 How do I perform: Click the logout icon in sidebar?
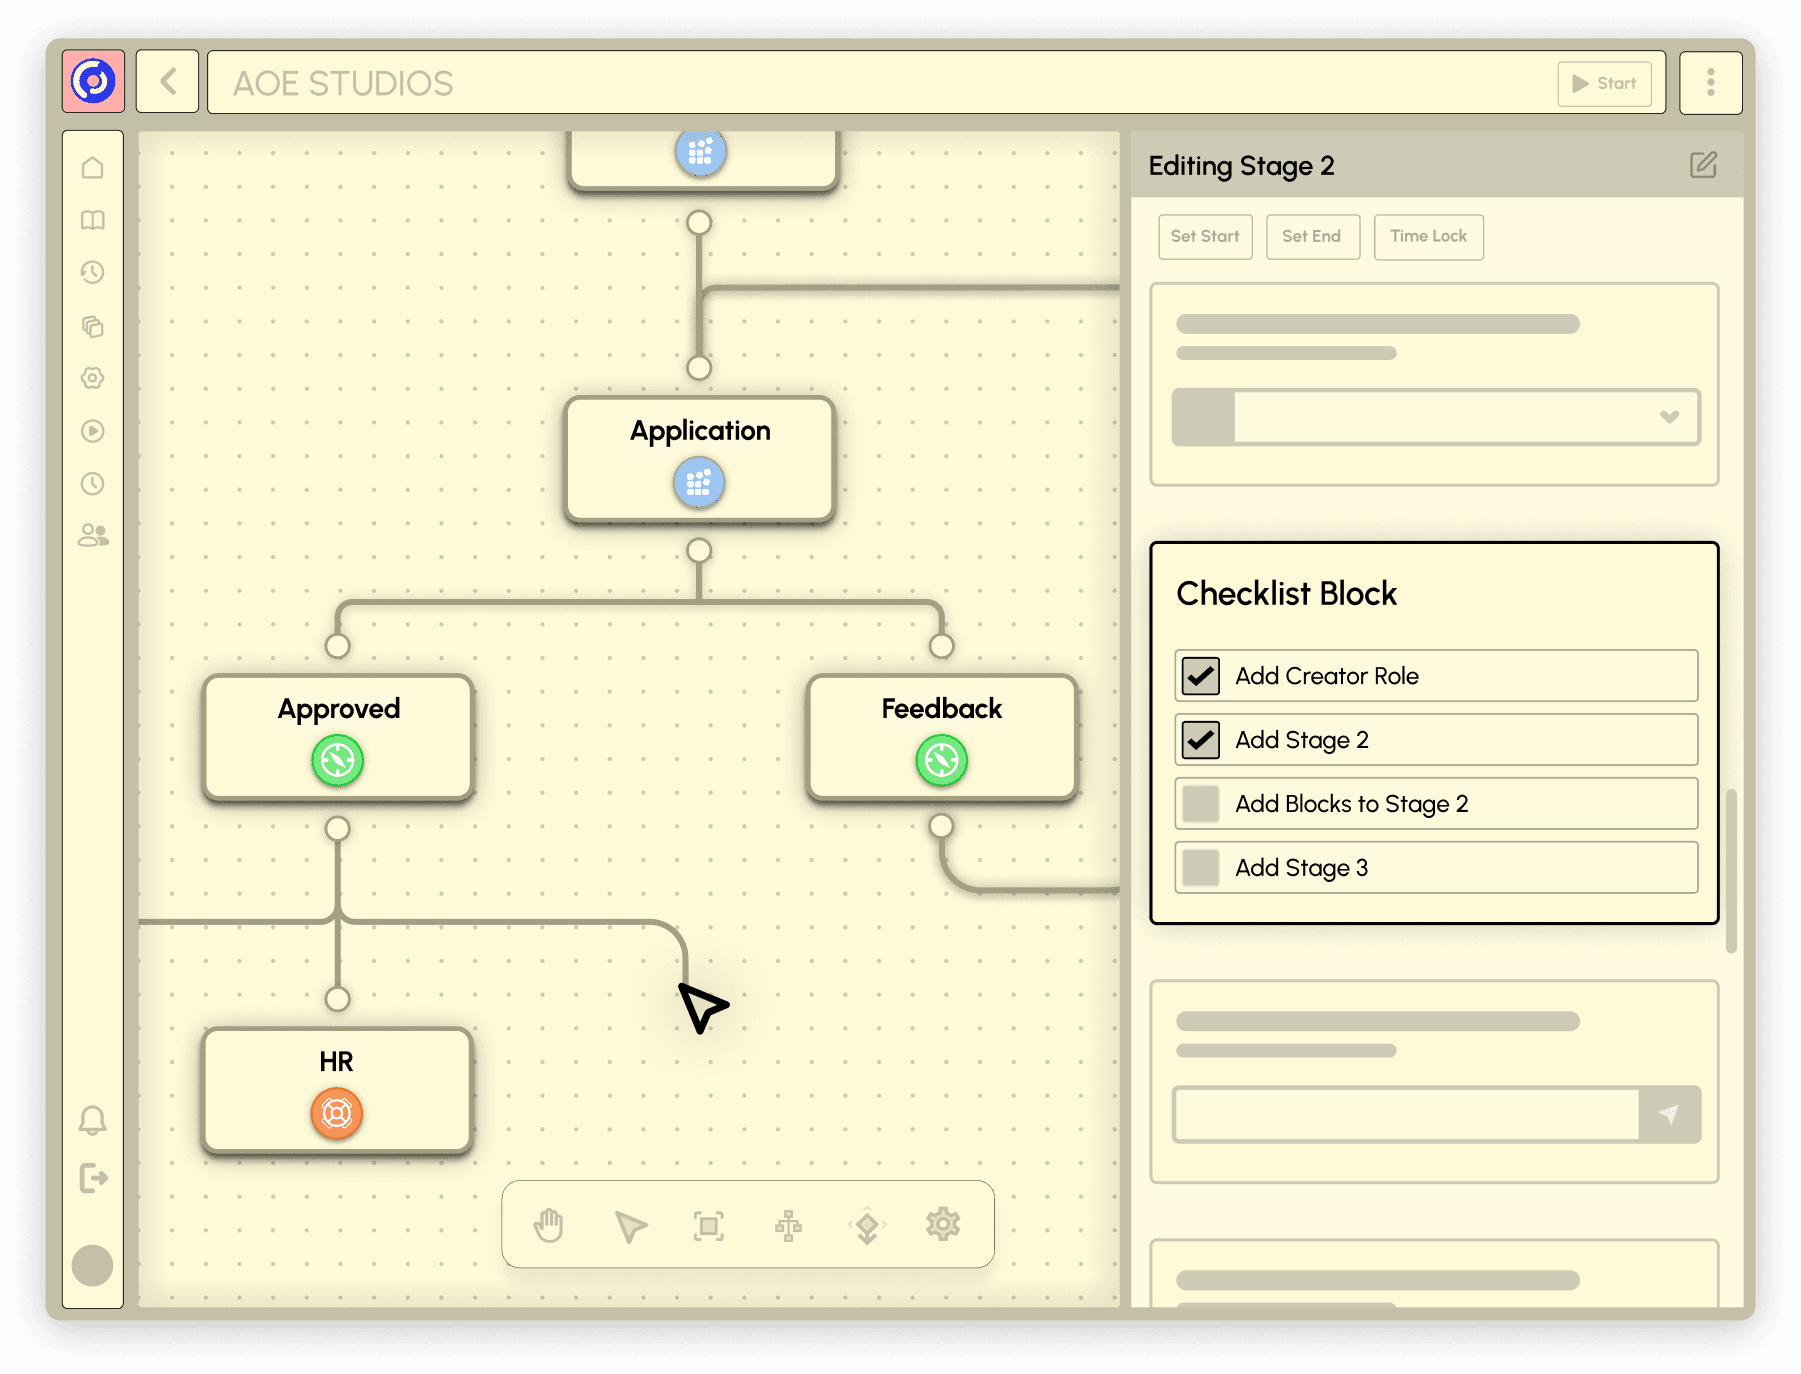93,1178
